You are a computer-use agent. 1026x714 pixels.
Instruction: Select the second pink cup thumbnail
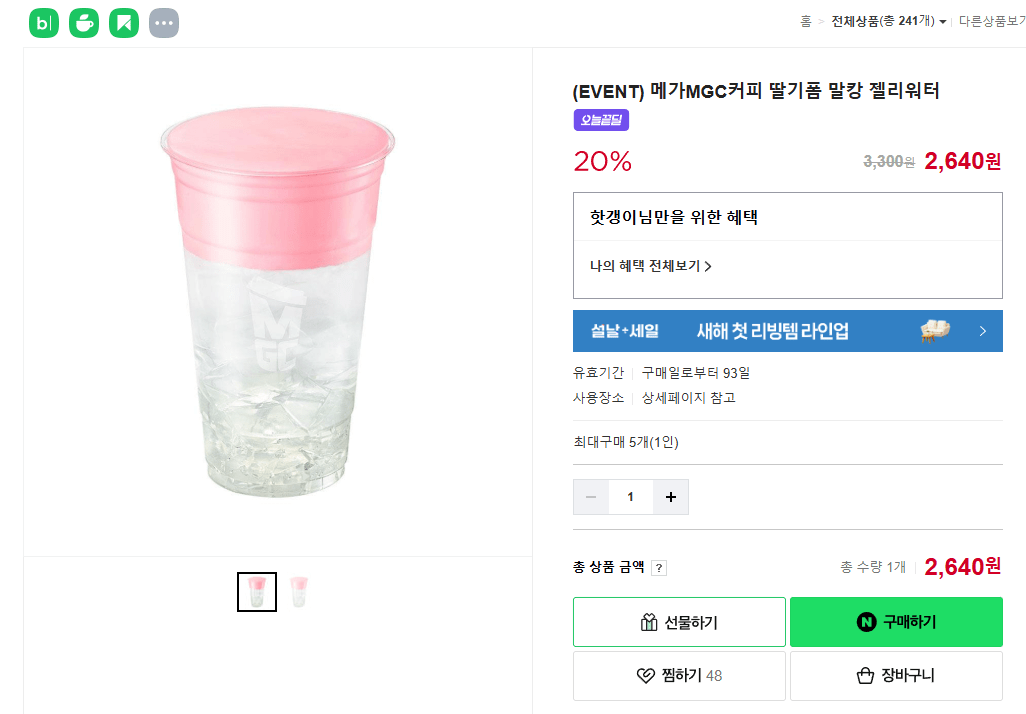pyautogui.click(x=301, y=591)
